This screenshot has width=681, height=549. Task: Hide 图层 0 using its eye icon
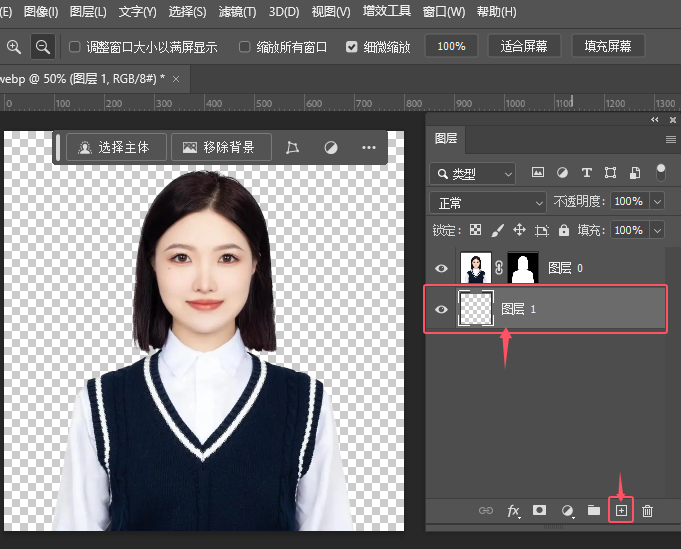tap(442, 268)
